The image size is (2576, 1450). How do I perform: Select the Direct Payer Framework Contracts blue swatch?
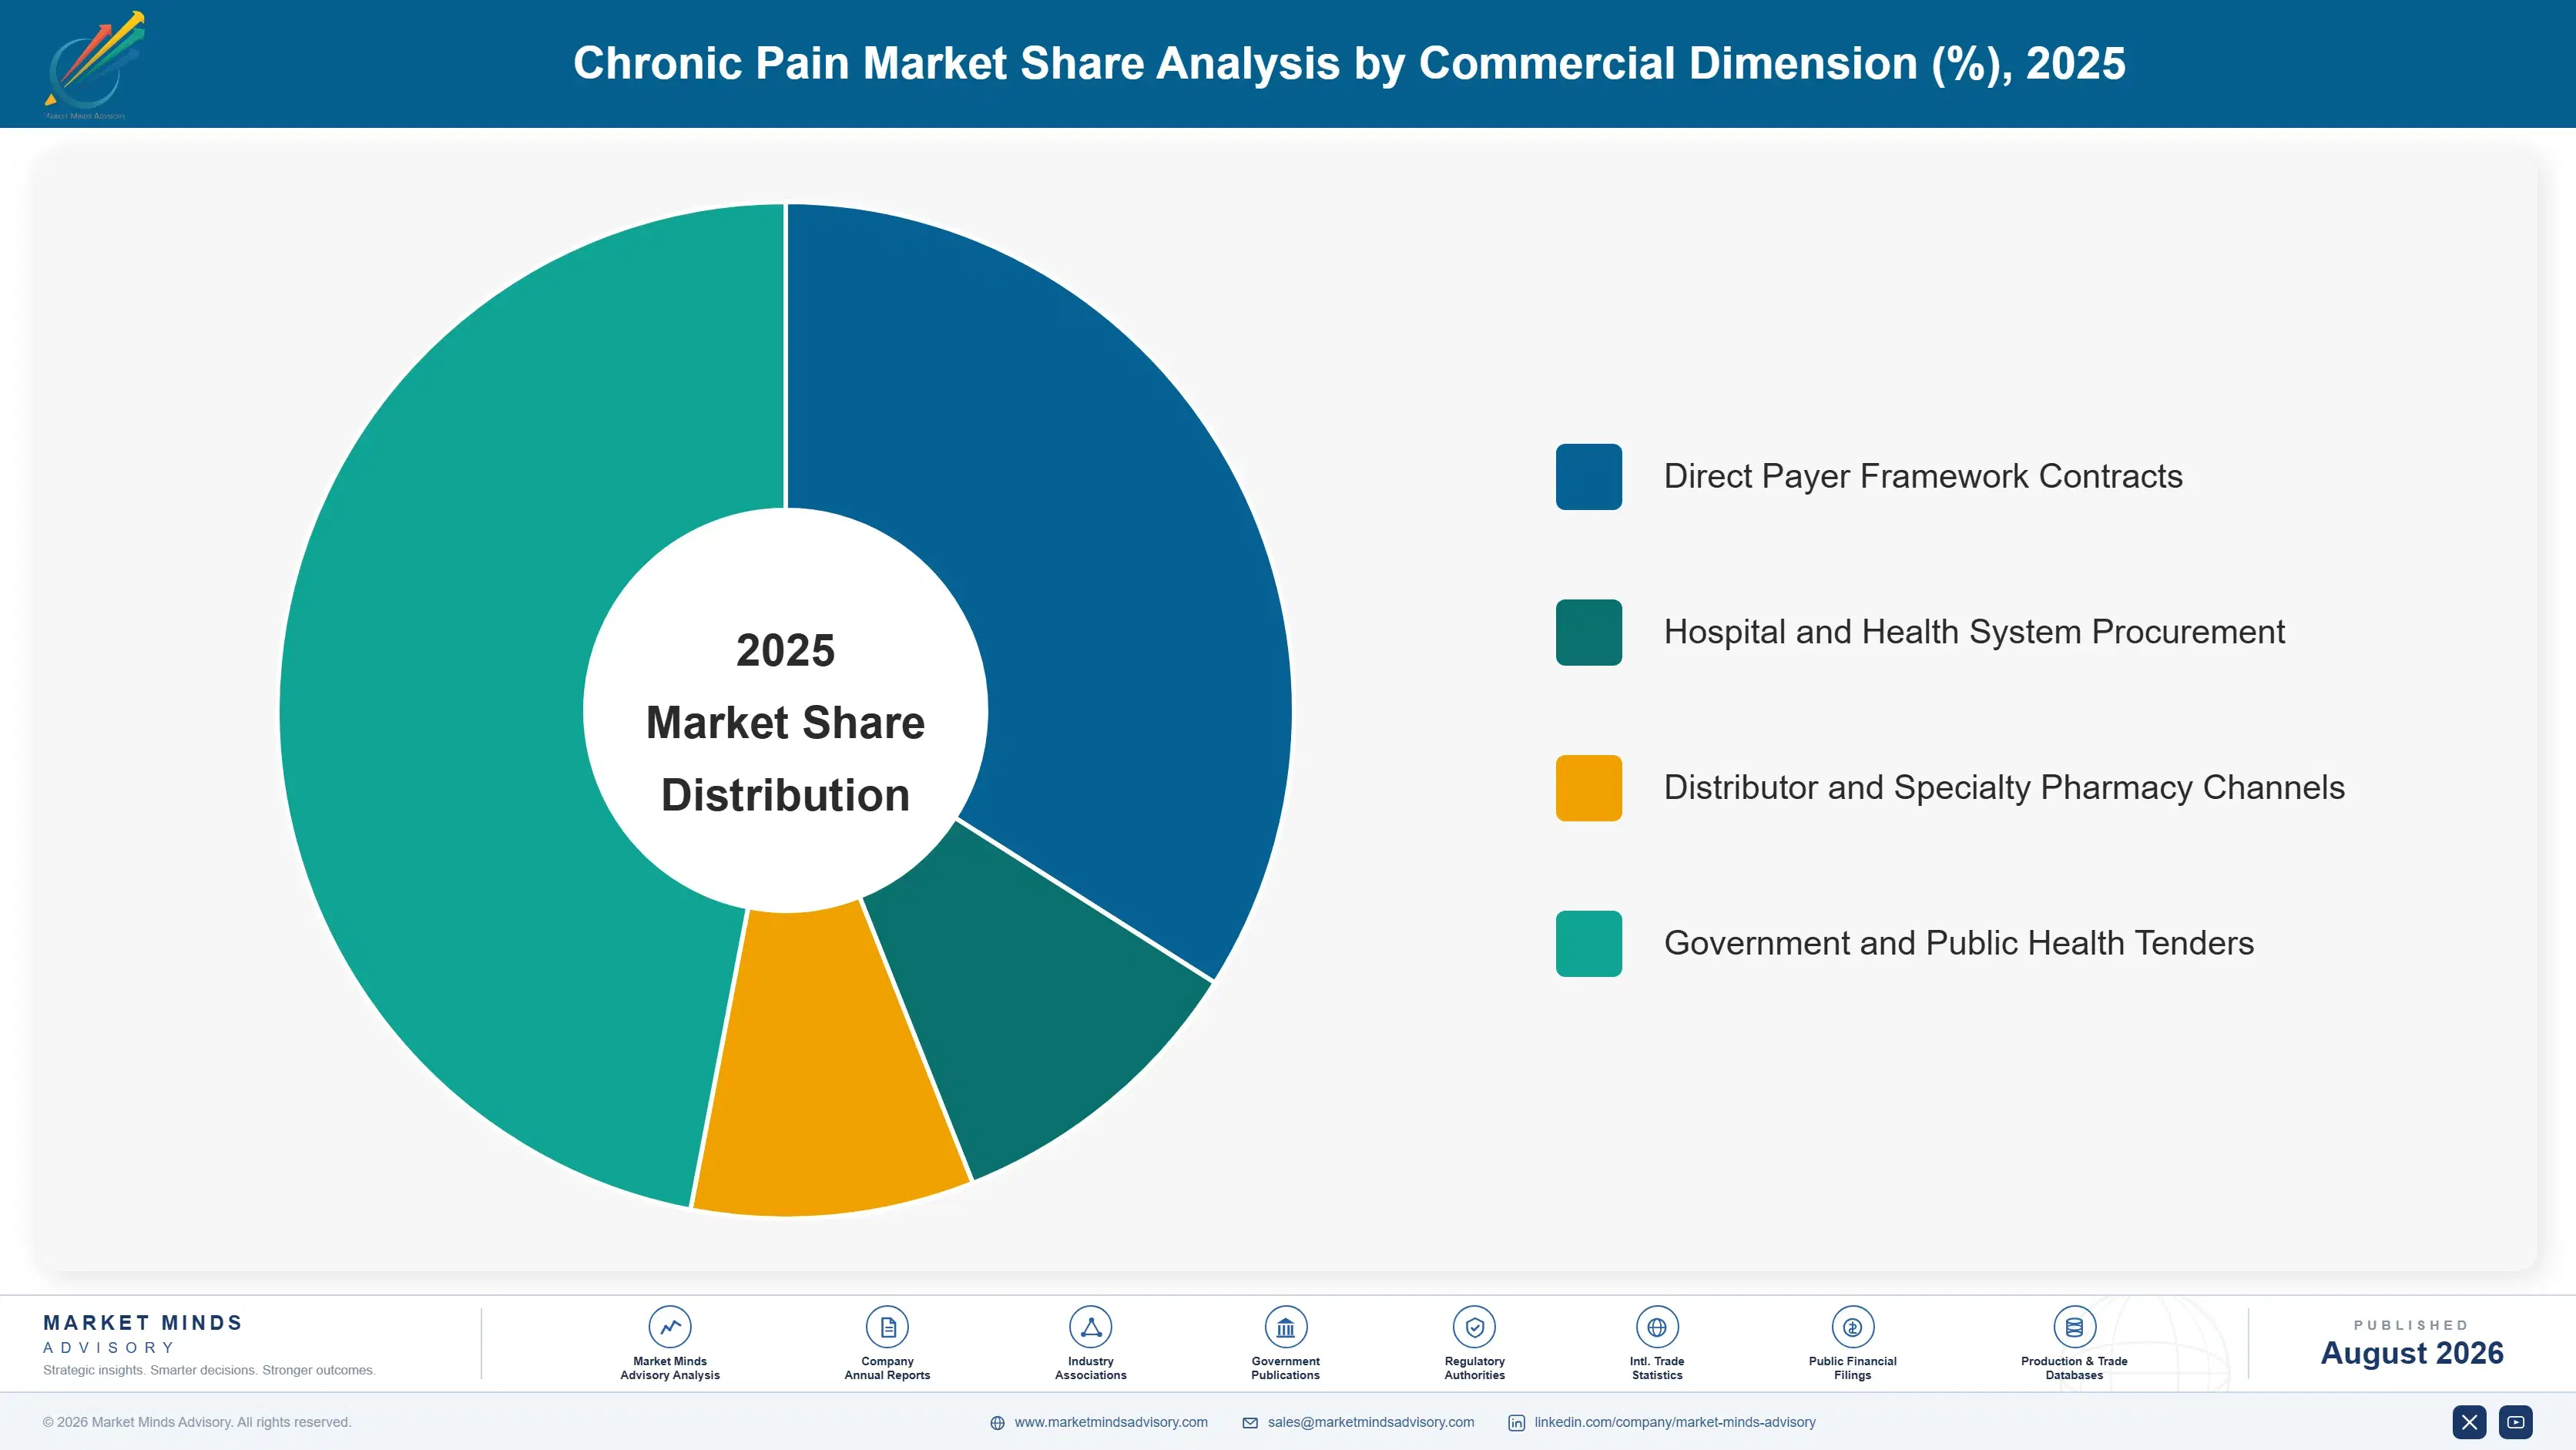click(x=1589, y=477)
